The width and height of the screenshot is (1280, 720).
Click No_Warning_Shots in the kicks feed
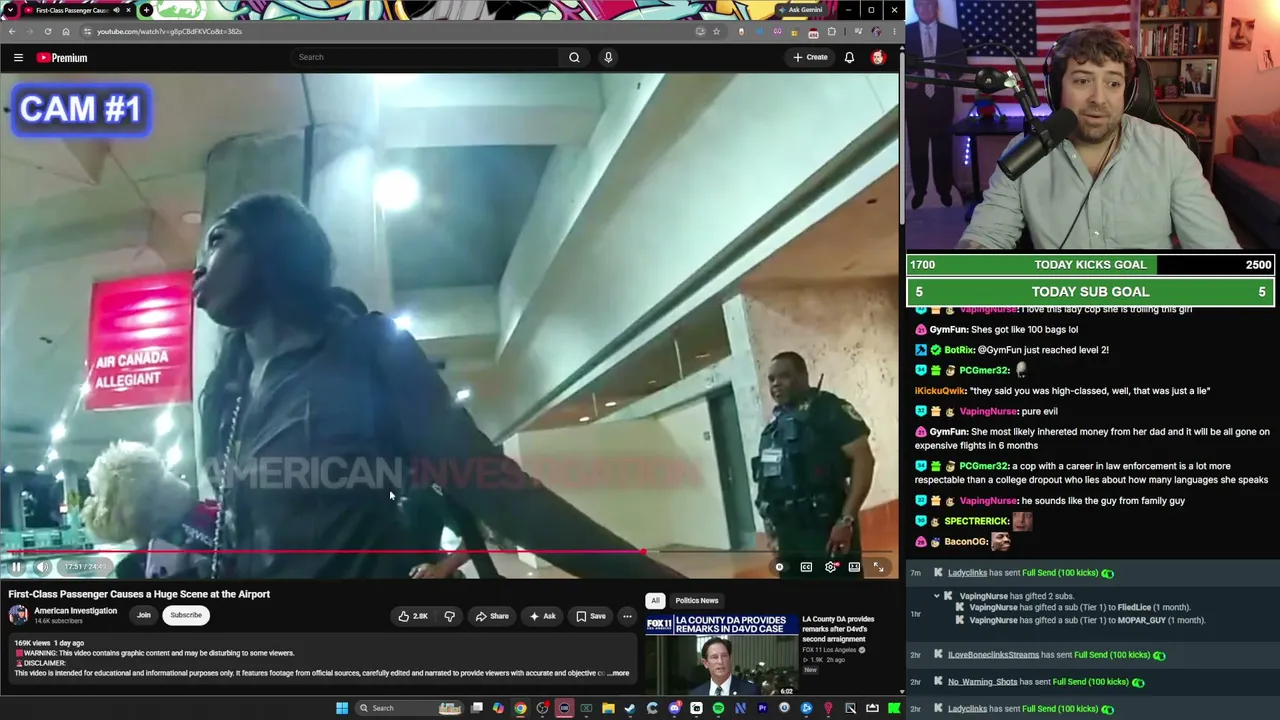[x=982, y=682]
